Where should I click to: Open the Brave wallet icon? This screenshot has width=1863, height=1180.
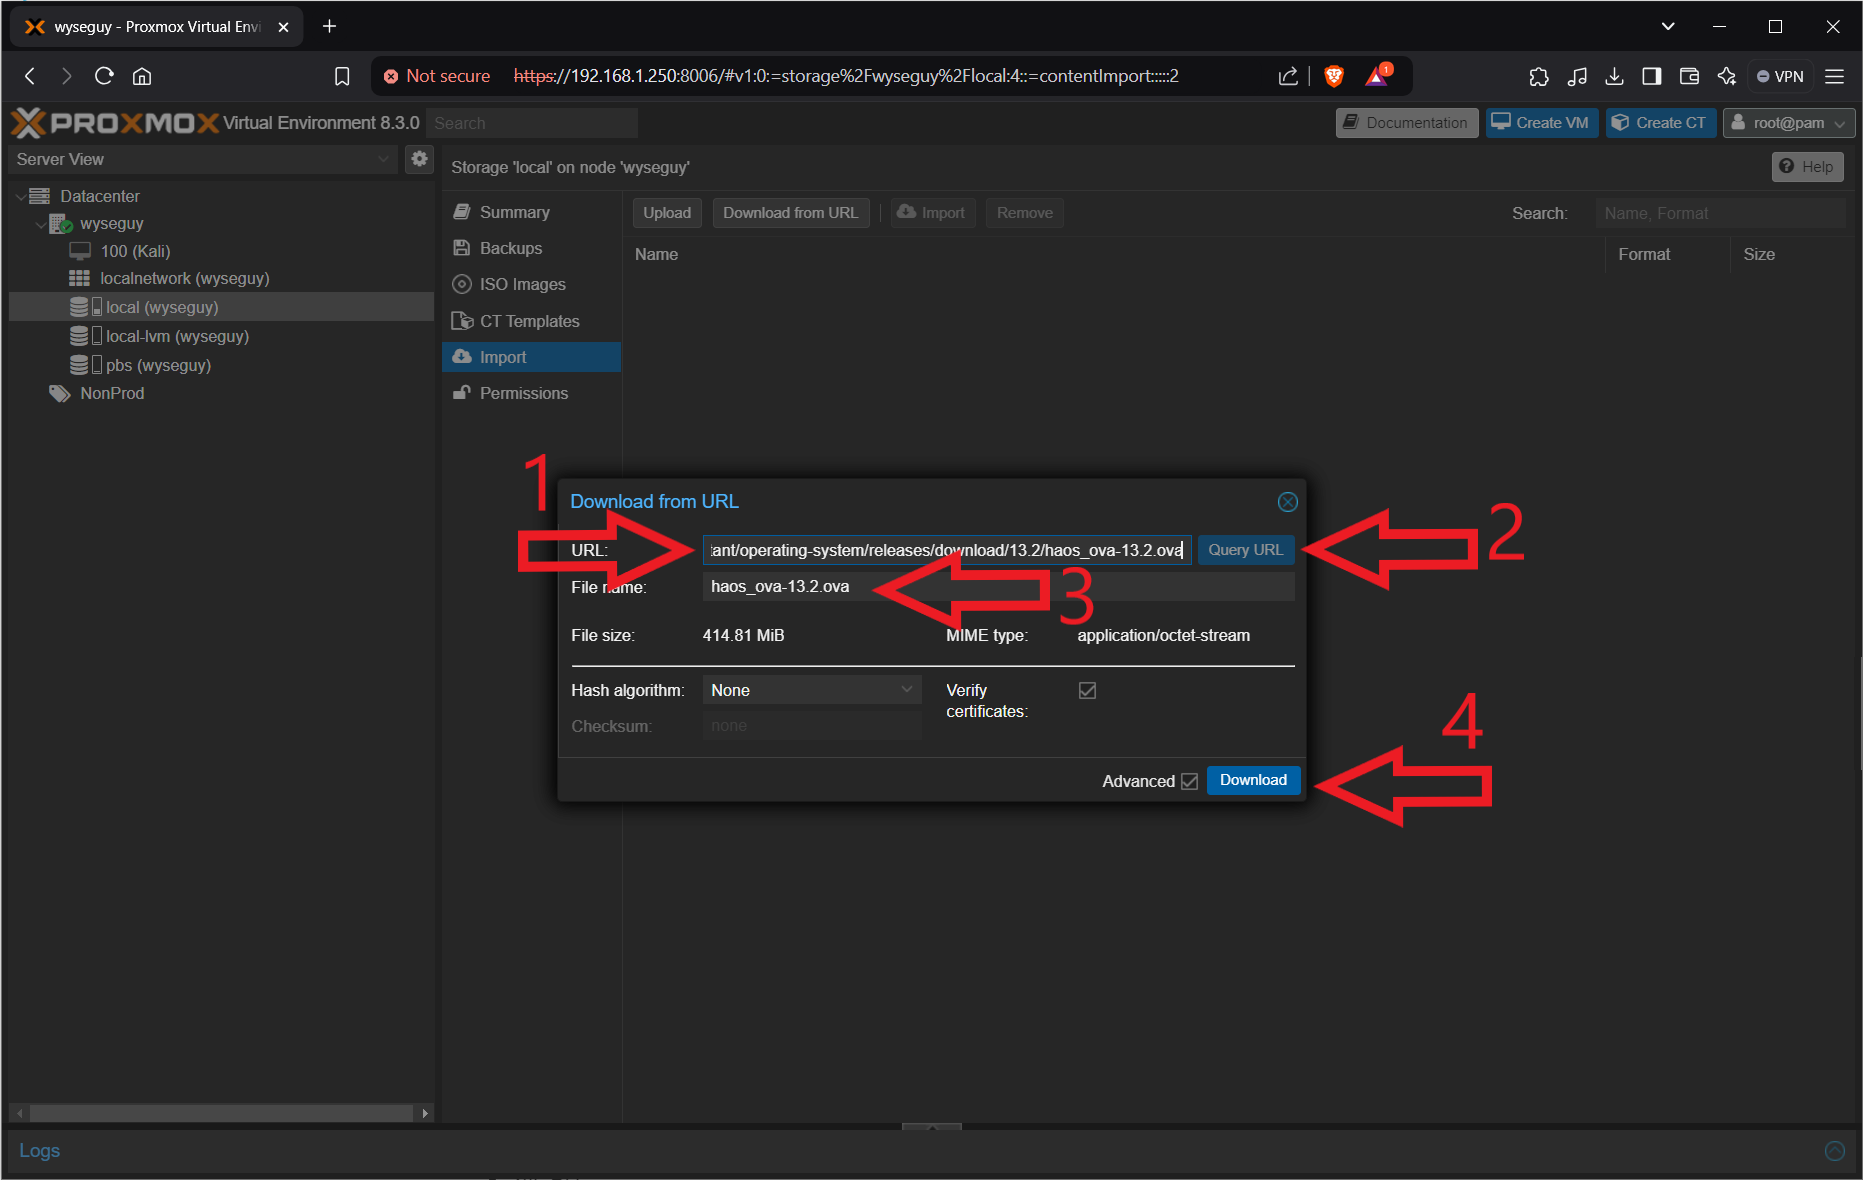click(x=1689, y=76)
